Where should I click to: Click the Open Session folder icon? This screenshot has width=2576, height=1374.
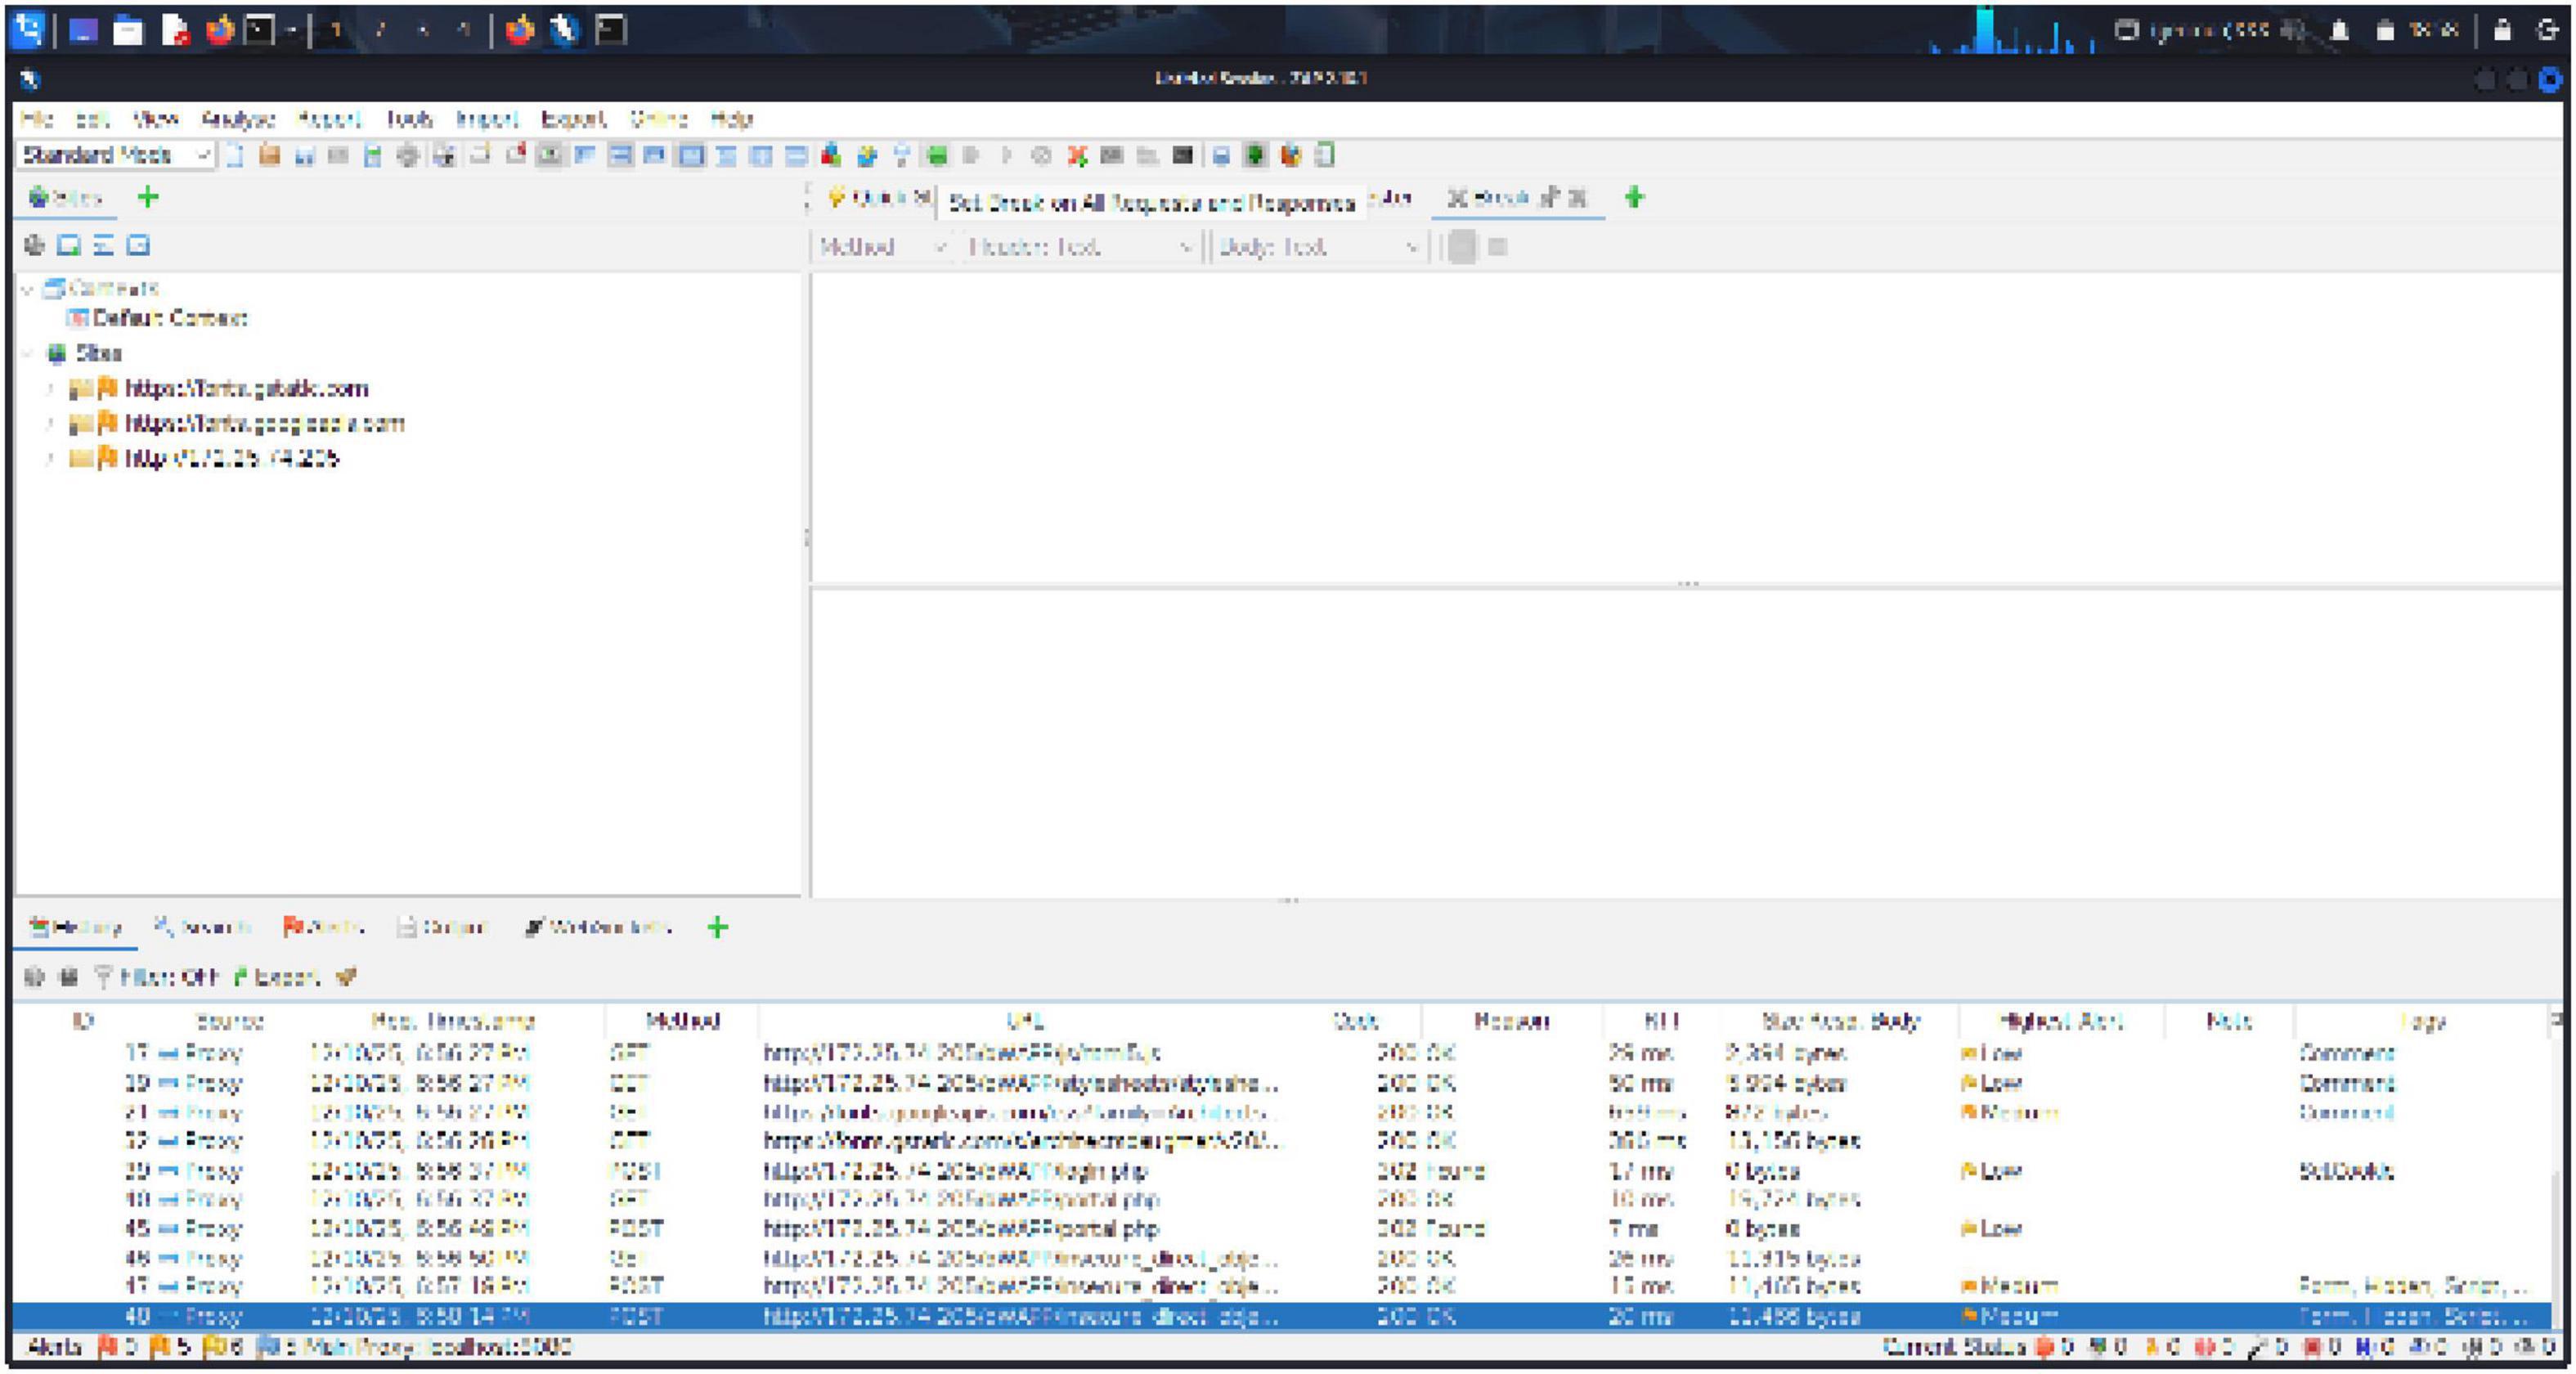click(x=269, y=155)
